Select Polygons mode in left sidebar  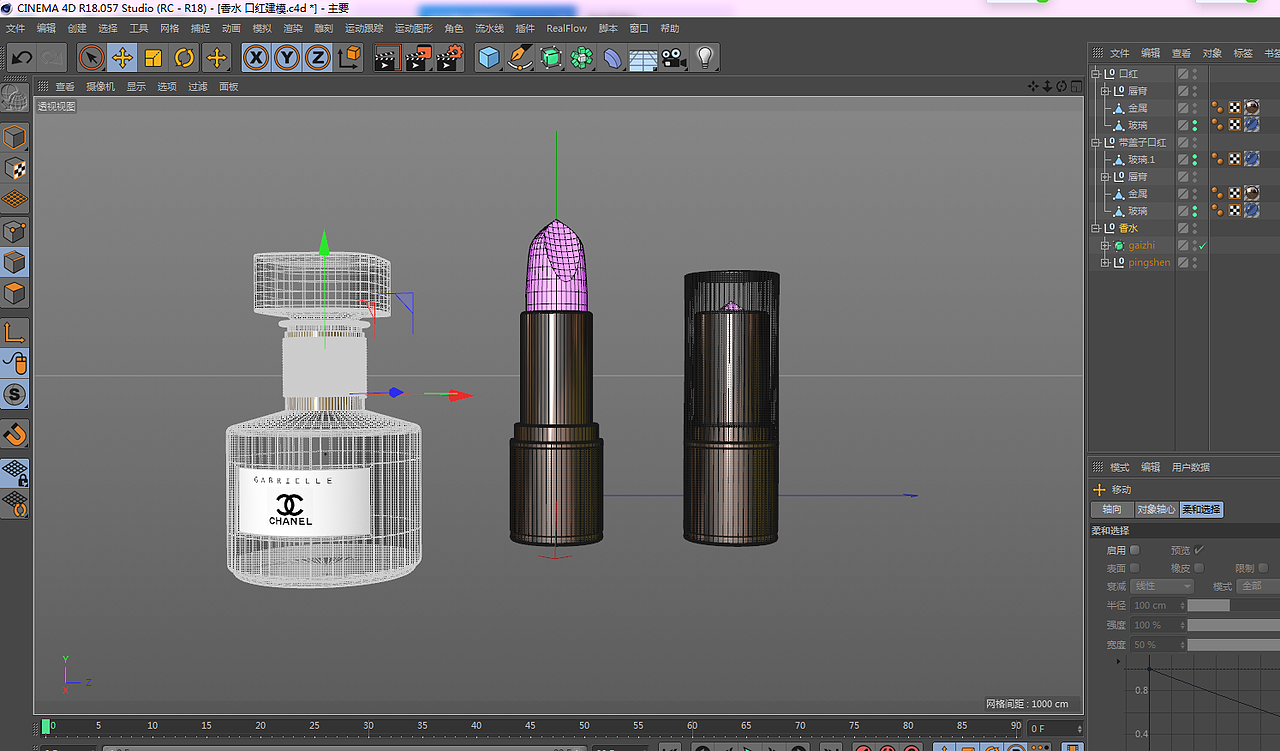[x=15, y=293]
